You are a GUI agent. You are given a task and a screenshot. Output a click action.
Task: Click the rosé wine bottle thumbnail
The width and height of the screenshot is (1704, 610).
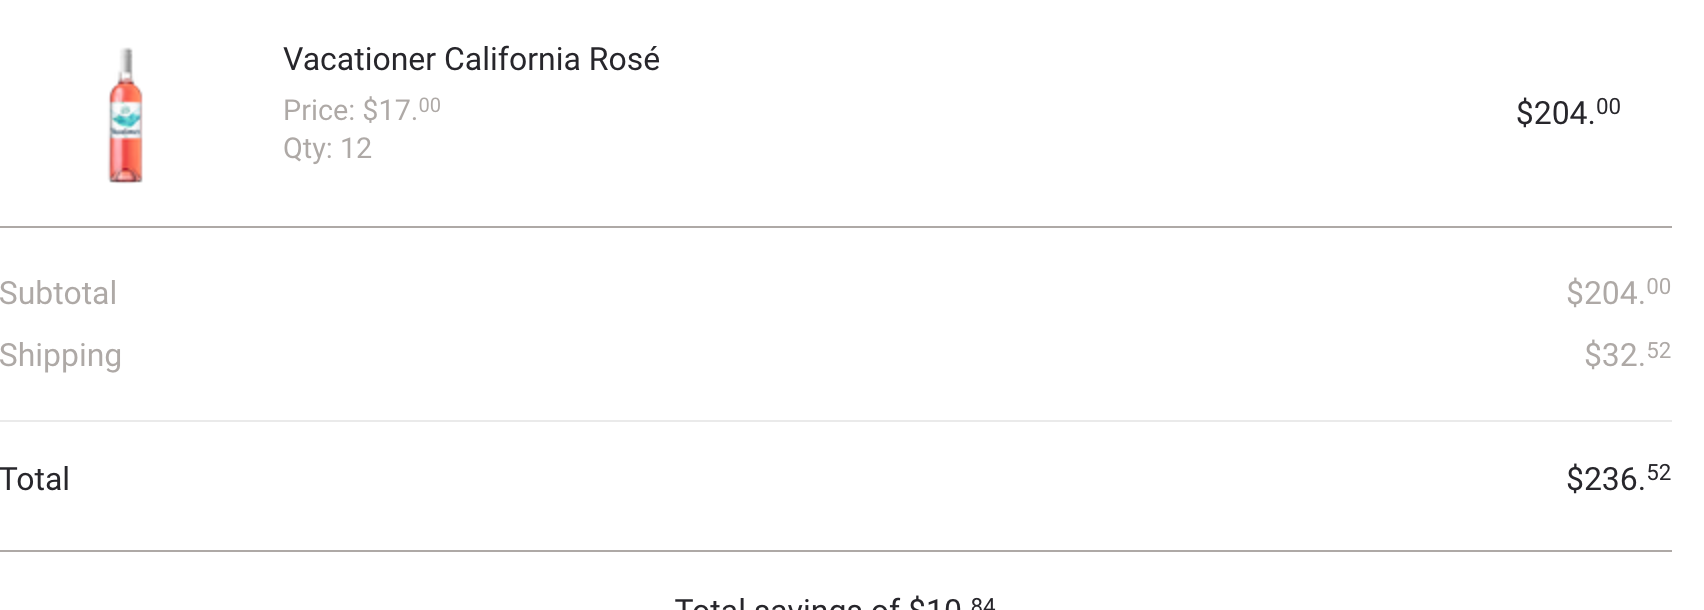[126, 115]
